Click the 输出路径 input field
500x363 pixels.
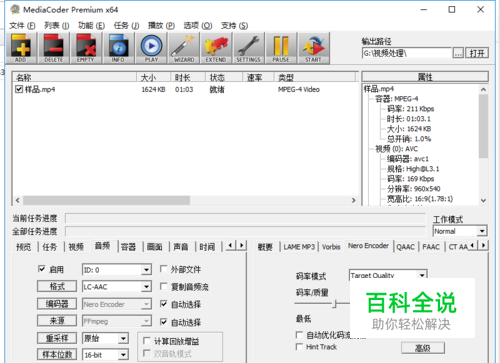point(407,53)
